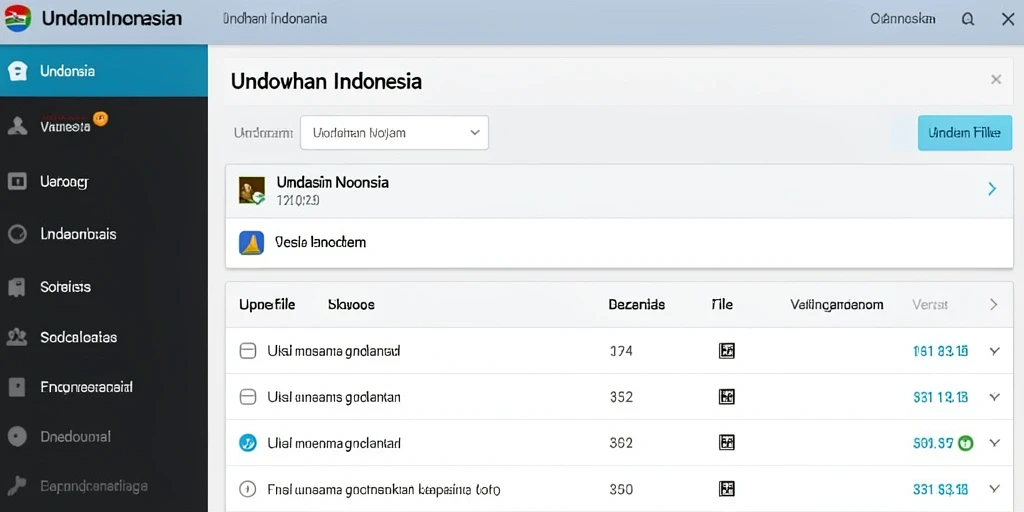Click the orange notification badge near Vameota
The height and width of the screenshot is (512, 1024).
(x=100, y=118)
